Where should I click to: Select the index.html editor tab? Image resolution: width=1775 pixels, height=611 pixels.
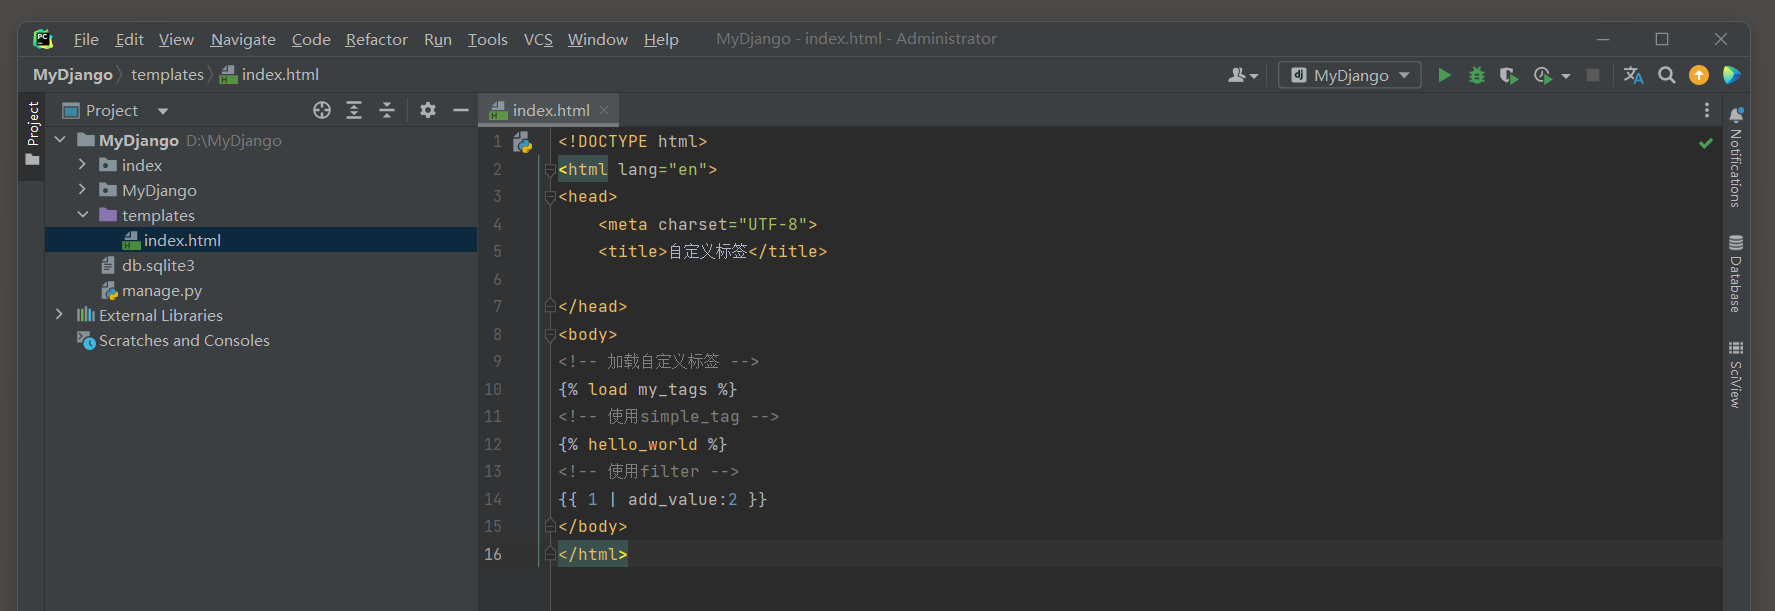550,110
